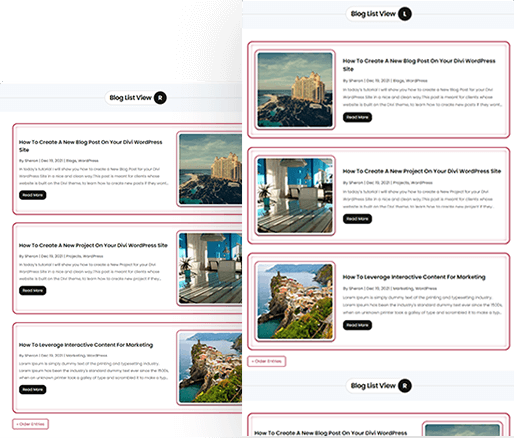Click Read More under left page's Interactive Content card
The image size is (514, 438).
point(33,389)
